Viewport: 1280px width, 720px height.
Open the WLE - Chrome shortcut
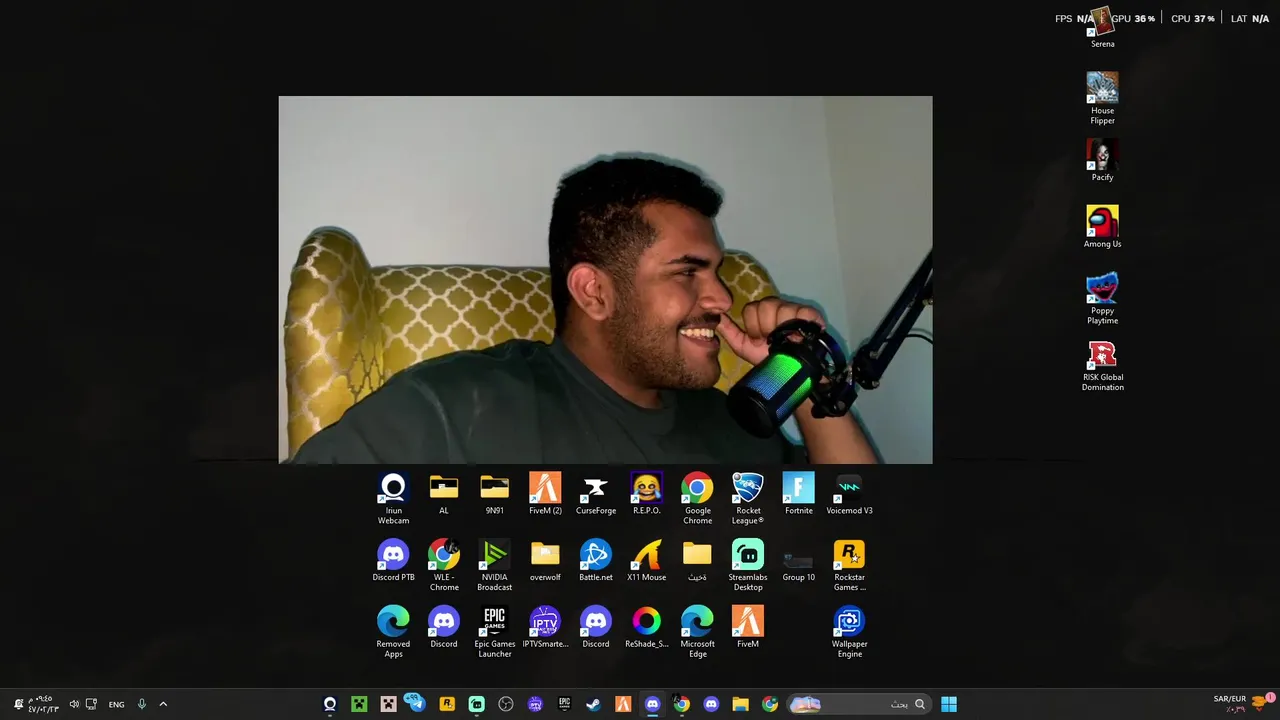coord(444,565)
